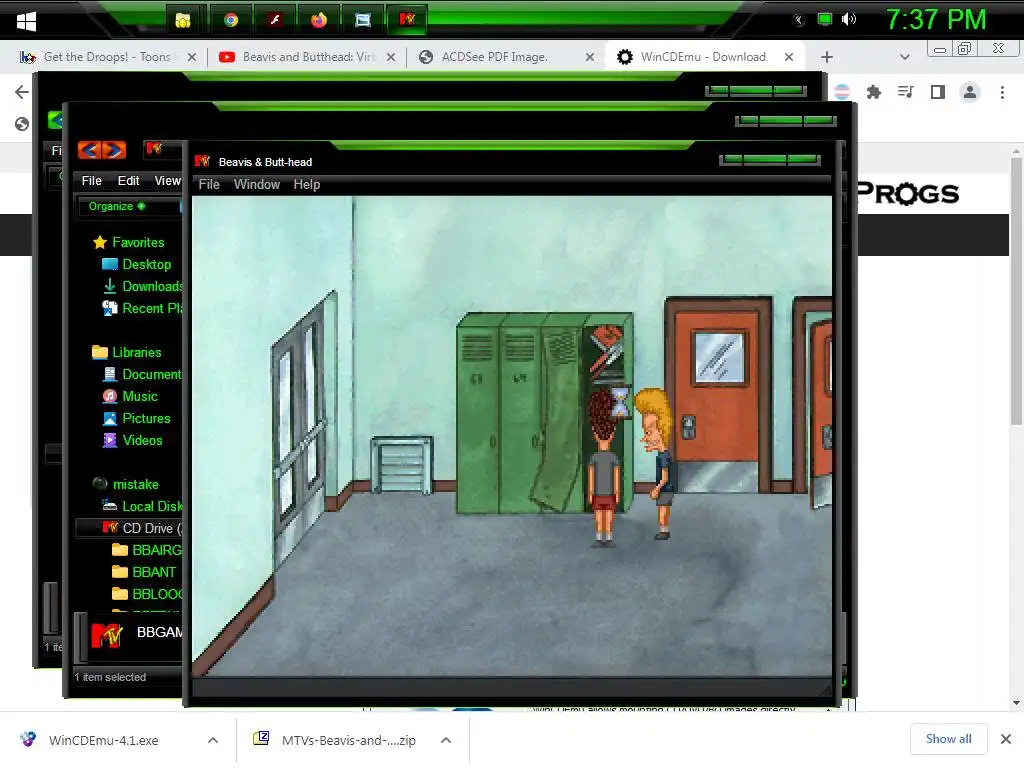Open the Chrome tab search chevron

coord(904,57)
